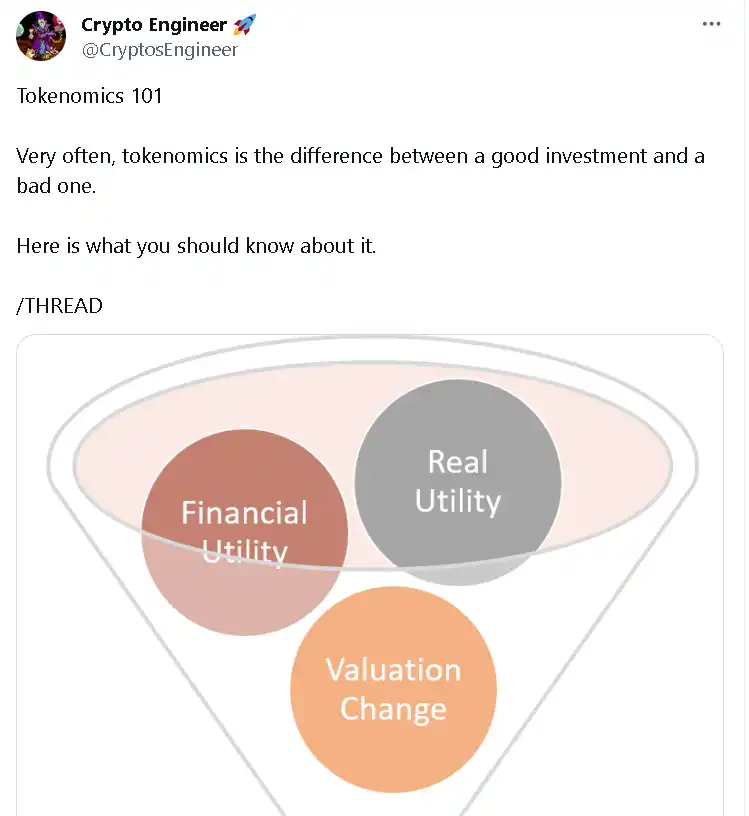749x816 pixels.
Task: Click the "Here is what you should know" line
Action: click(196, 246)
